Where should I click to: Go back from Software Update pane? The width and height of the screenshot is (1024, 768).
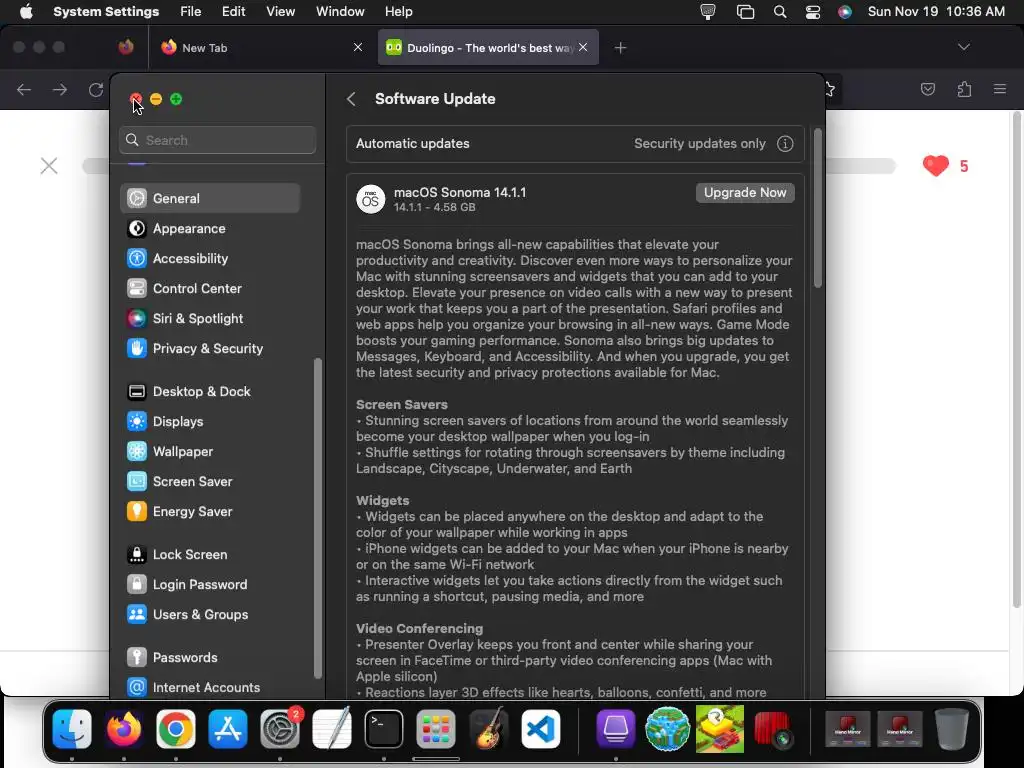351,99
